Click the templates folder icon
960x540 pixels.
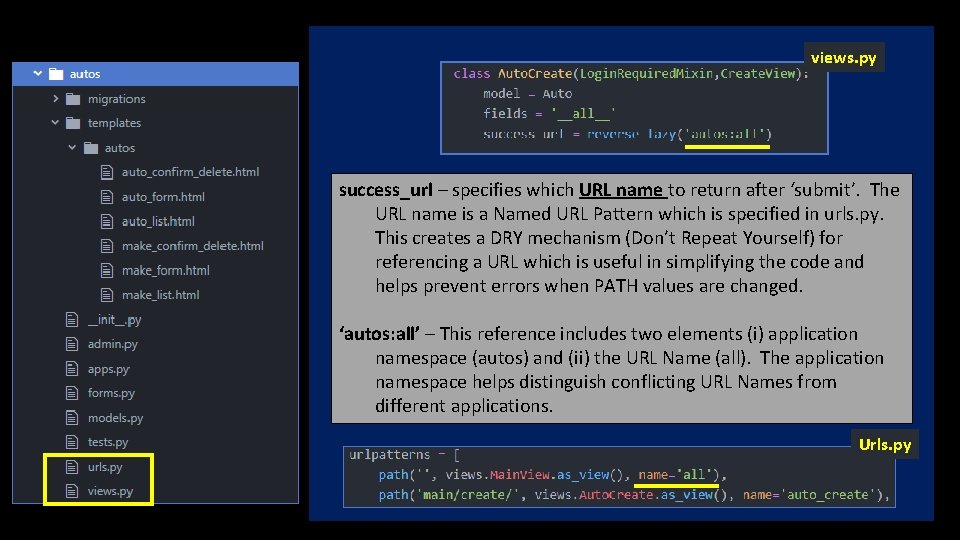(x=73, y=123)
